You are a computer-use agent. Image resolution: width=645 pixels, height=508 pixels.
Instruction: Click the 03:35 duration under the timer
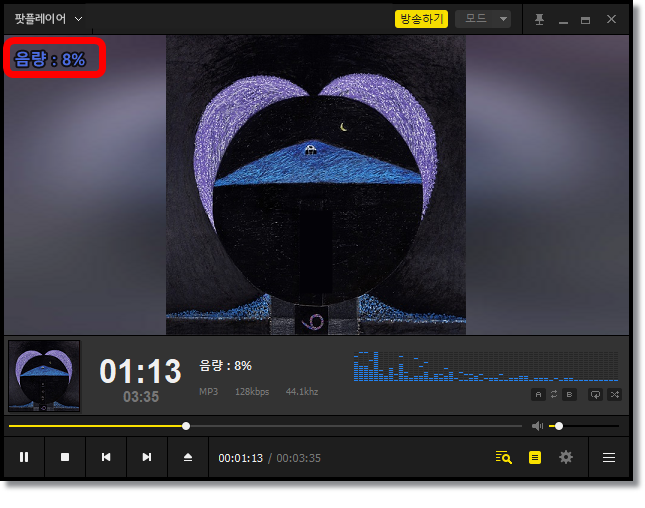pos(141,397)
